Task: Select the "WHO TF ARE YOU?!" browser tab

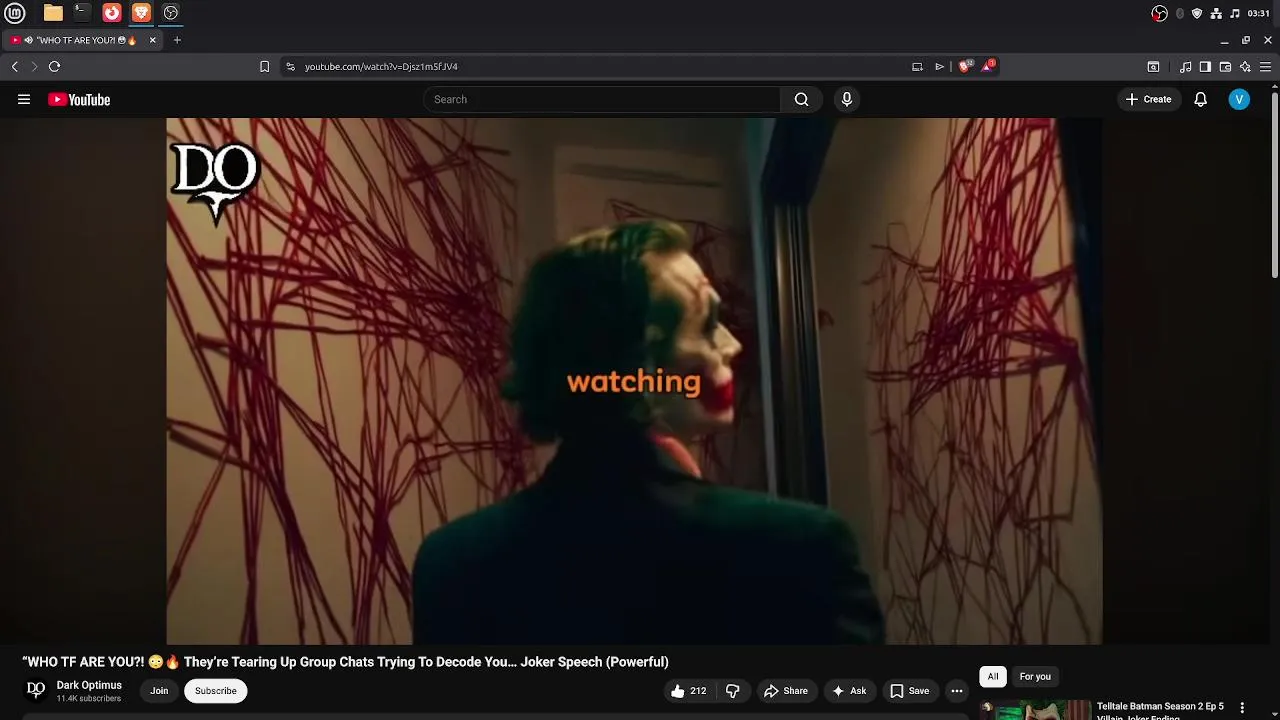Action: pyautogui.click(x=84, y=40)
